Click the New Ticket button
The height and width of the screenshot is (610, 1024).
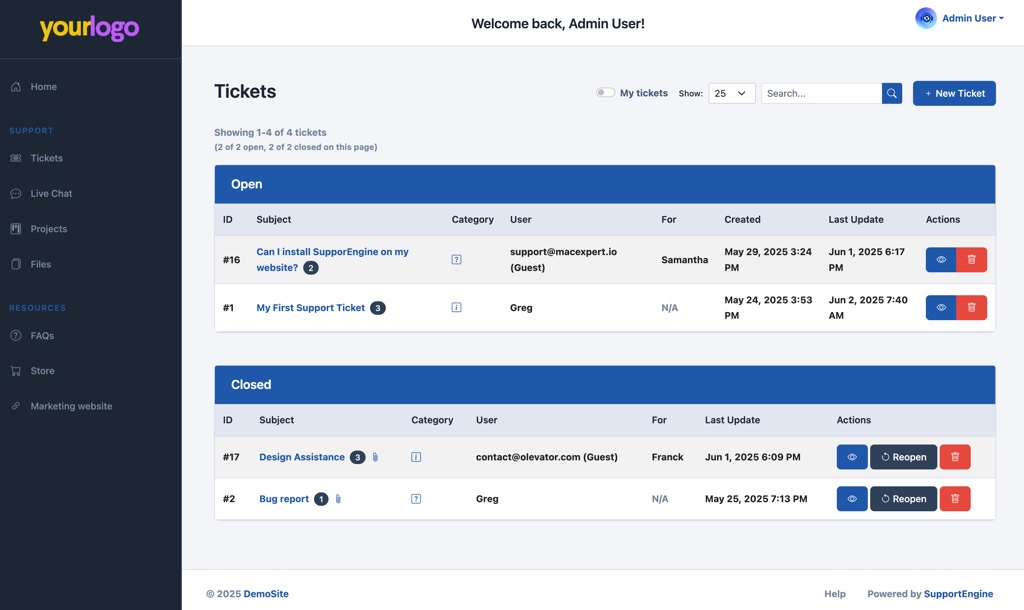click(953, 92)
